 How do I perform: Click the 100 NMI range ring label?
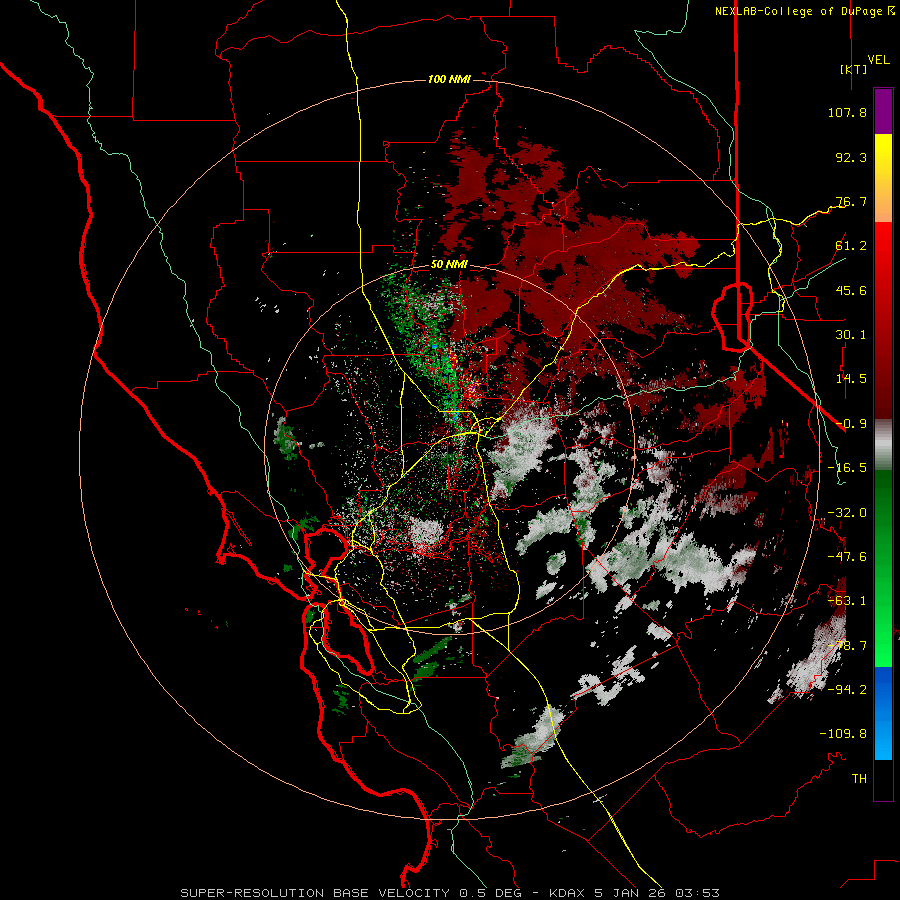[449, 79]
